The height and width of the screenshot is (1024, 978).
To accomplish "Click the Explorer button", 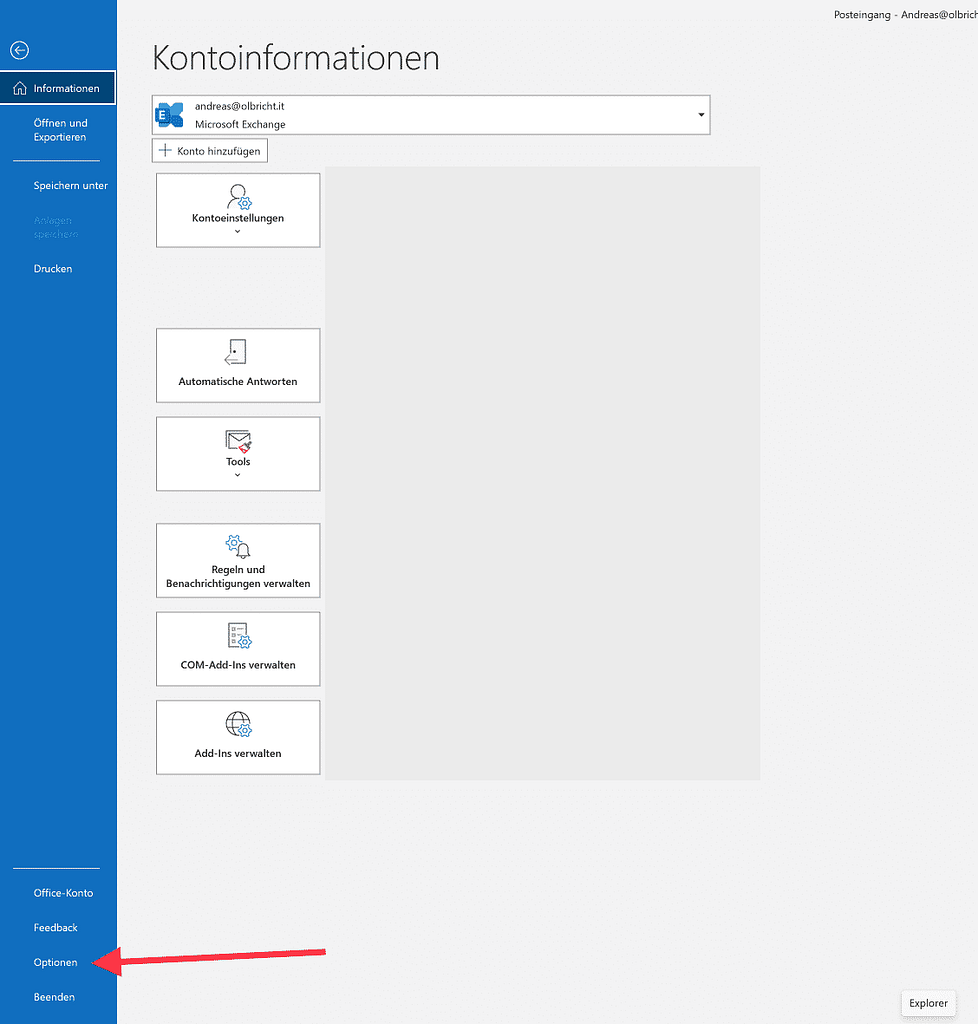I will (x=928, y=1003).
